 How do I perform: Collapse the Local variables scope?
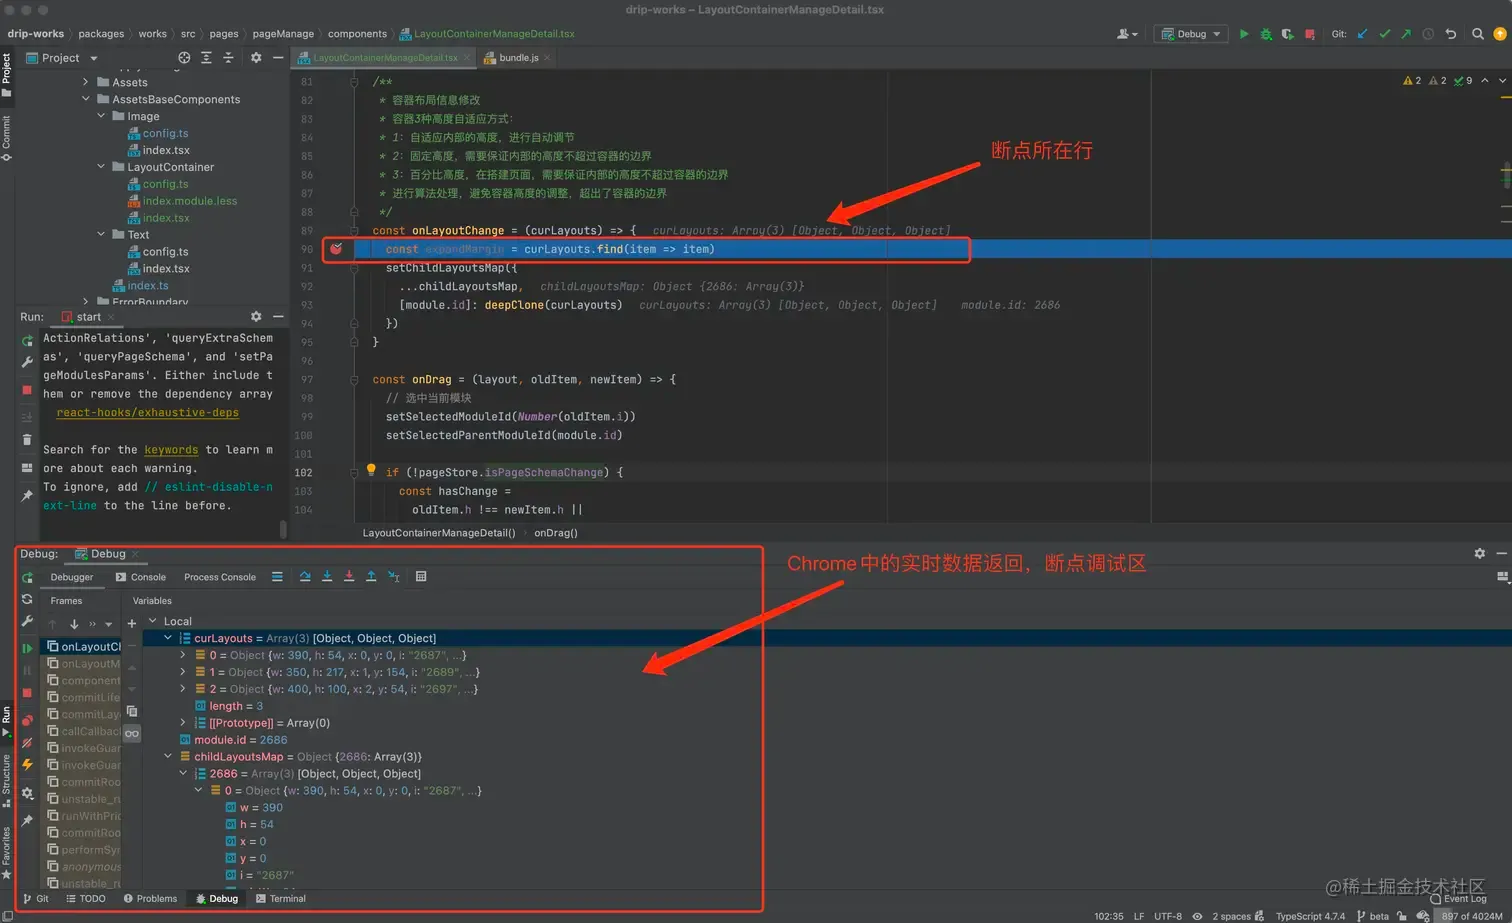(x=153, y=621)
